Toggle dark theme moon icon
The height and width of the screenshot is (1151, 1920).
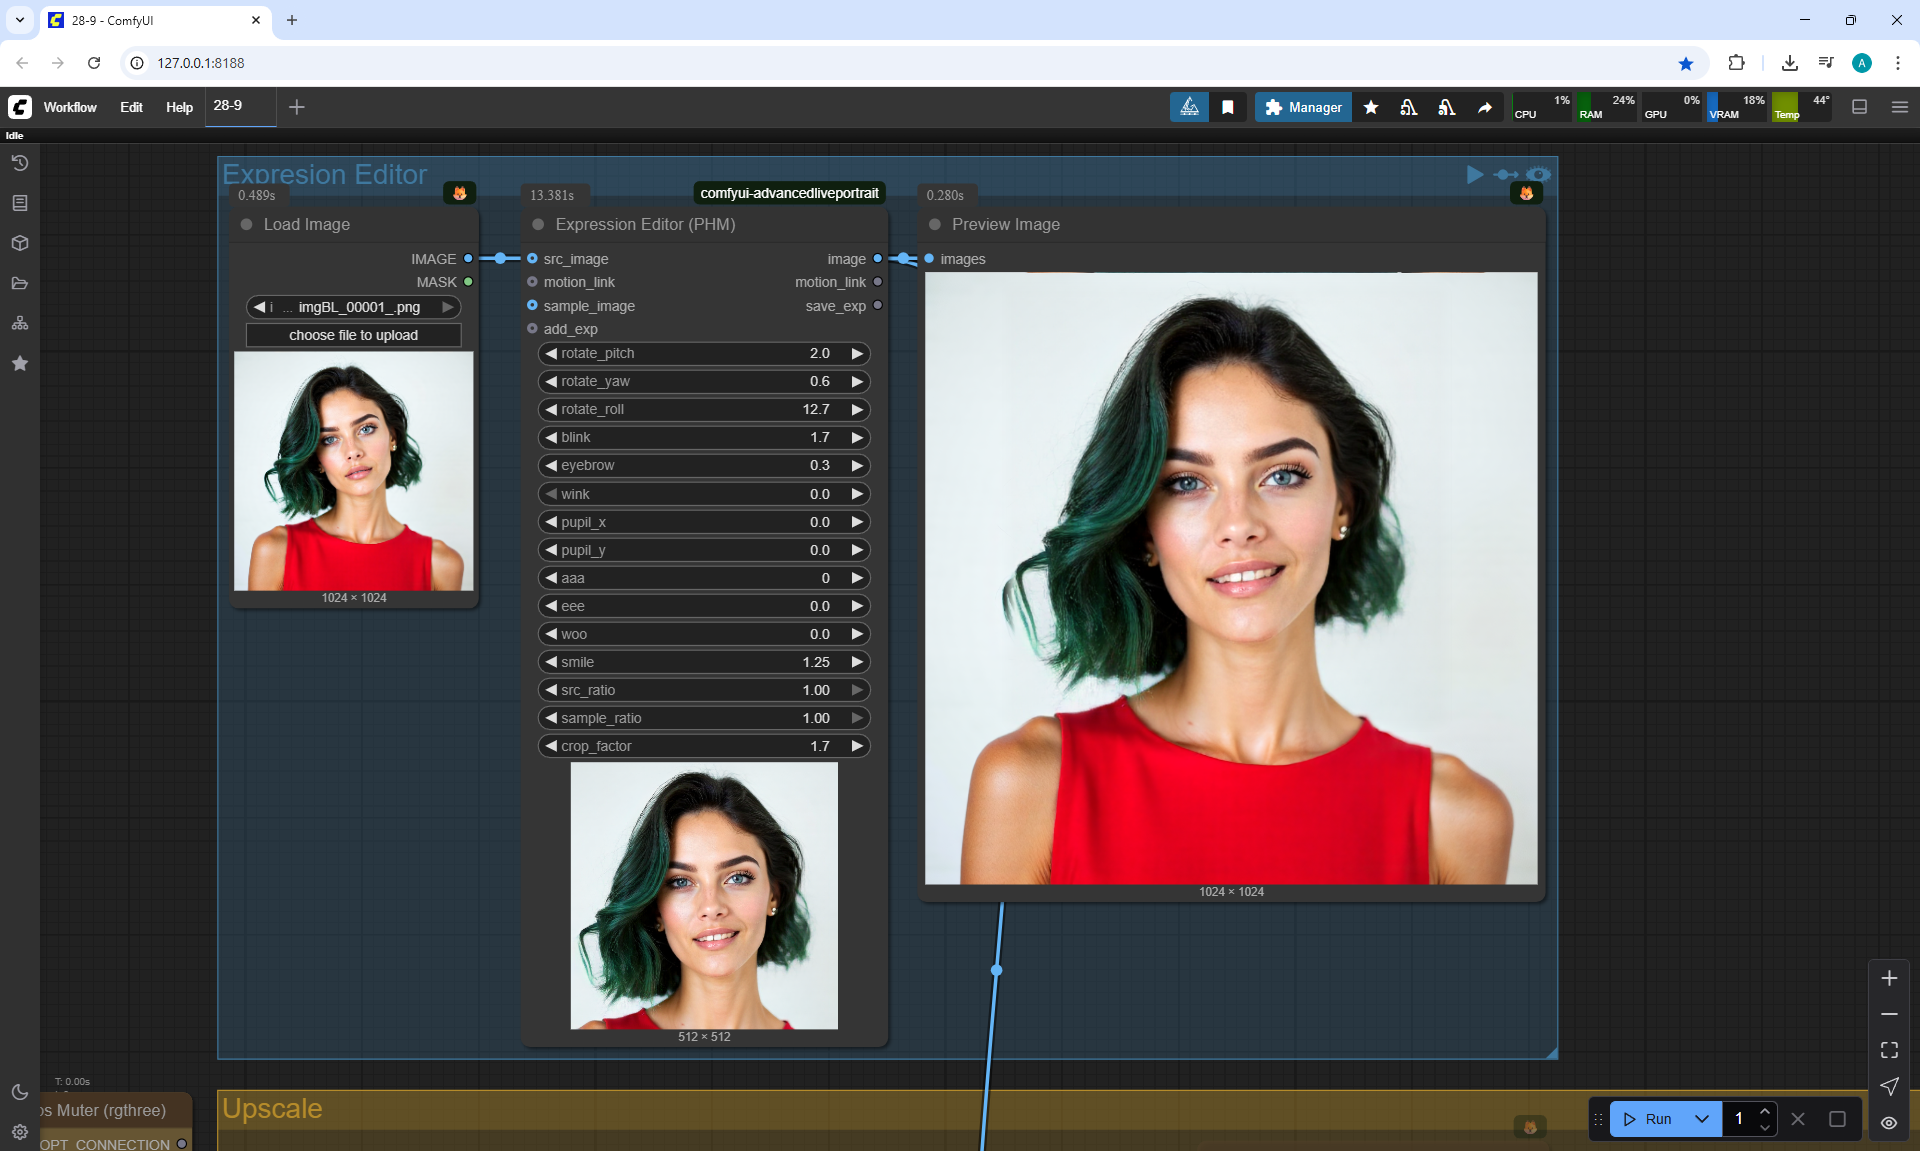(x=19, y=1092)
